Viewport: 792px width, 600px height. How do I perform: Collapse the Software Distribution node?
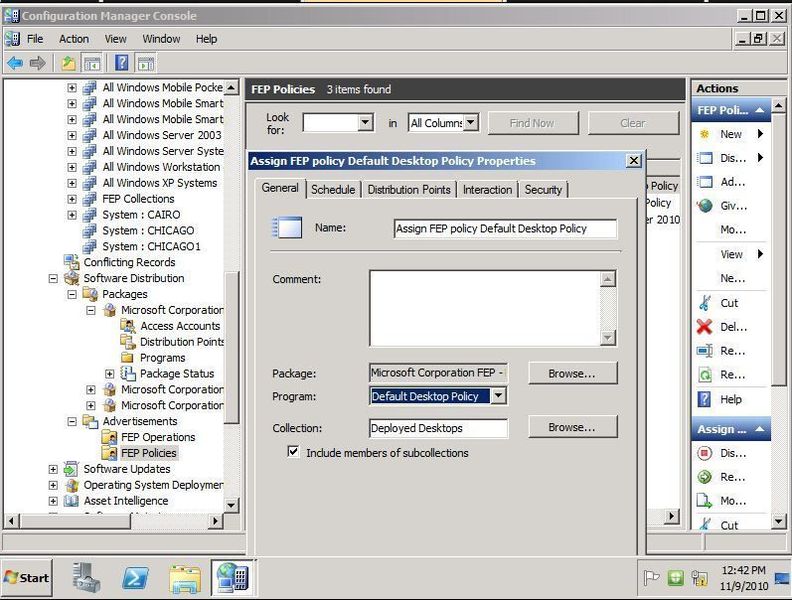[x=53, y=278]
